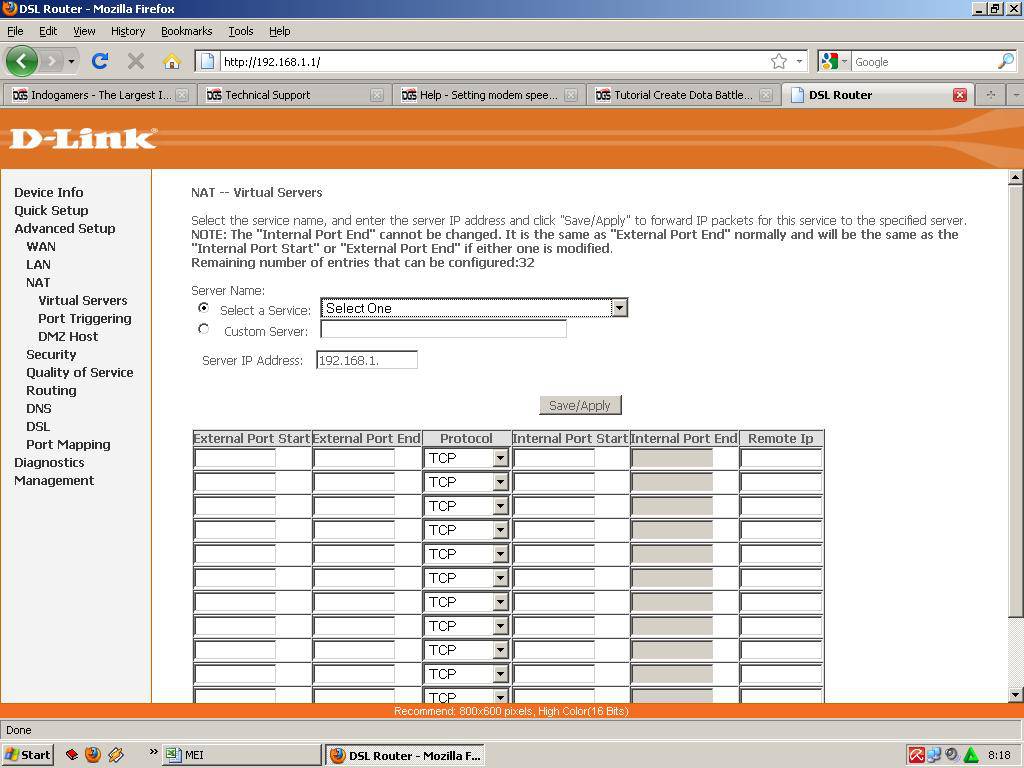Open the DMZ Host page
The height and width of the screenshot is (768, 1024).
pyautogui.click(x=68, y=336)
